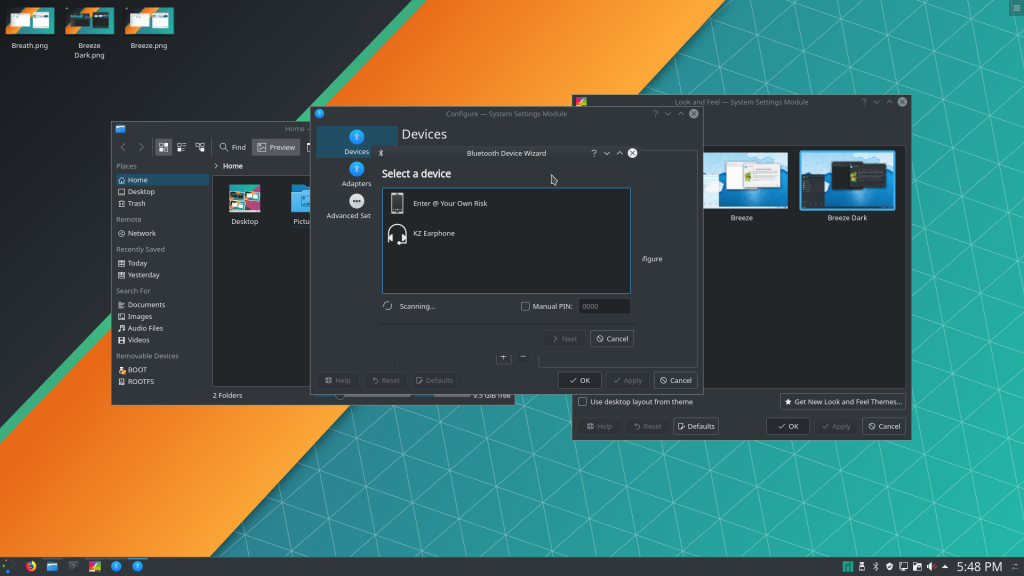This screenshot has width=1024, height=576.
Task: Launch Firefox from the taskbar
Action: 31,566
